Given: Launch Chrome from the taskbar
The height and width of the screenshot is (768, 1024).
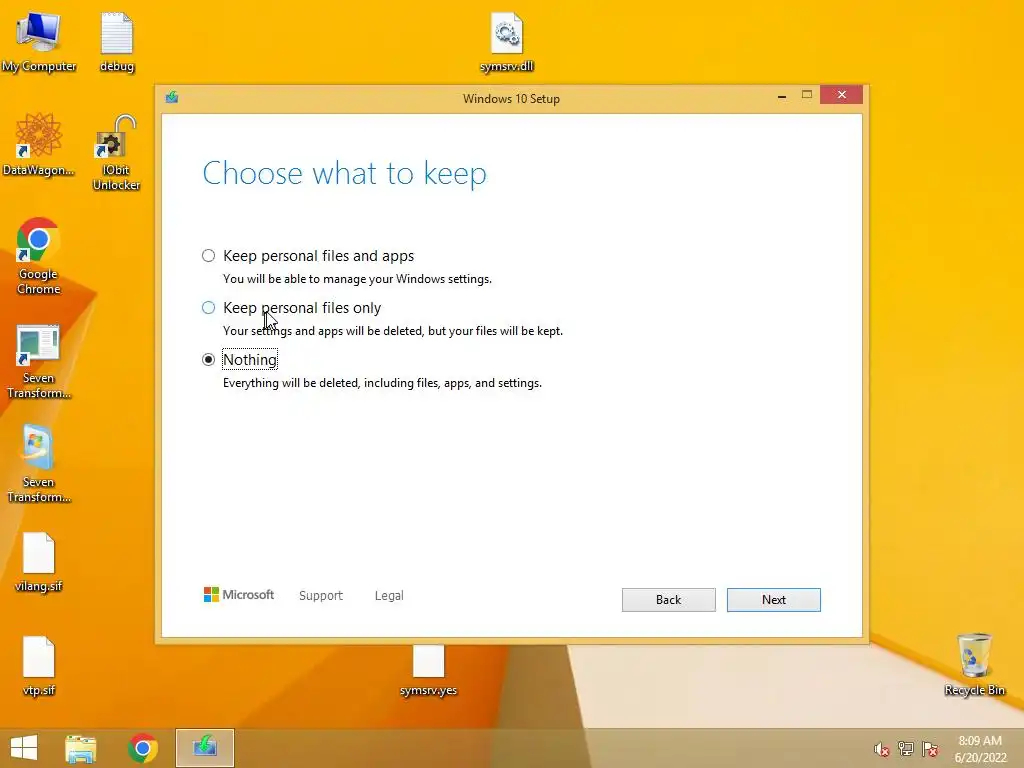Looking at the screenshot, I should click(x=142, y=748).
